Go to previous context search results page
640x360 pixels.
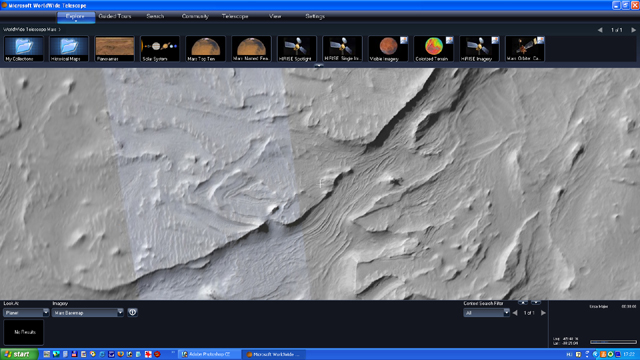point(515,313)
